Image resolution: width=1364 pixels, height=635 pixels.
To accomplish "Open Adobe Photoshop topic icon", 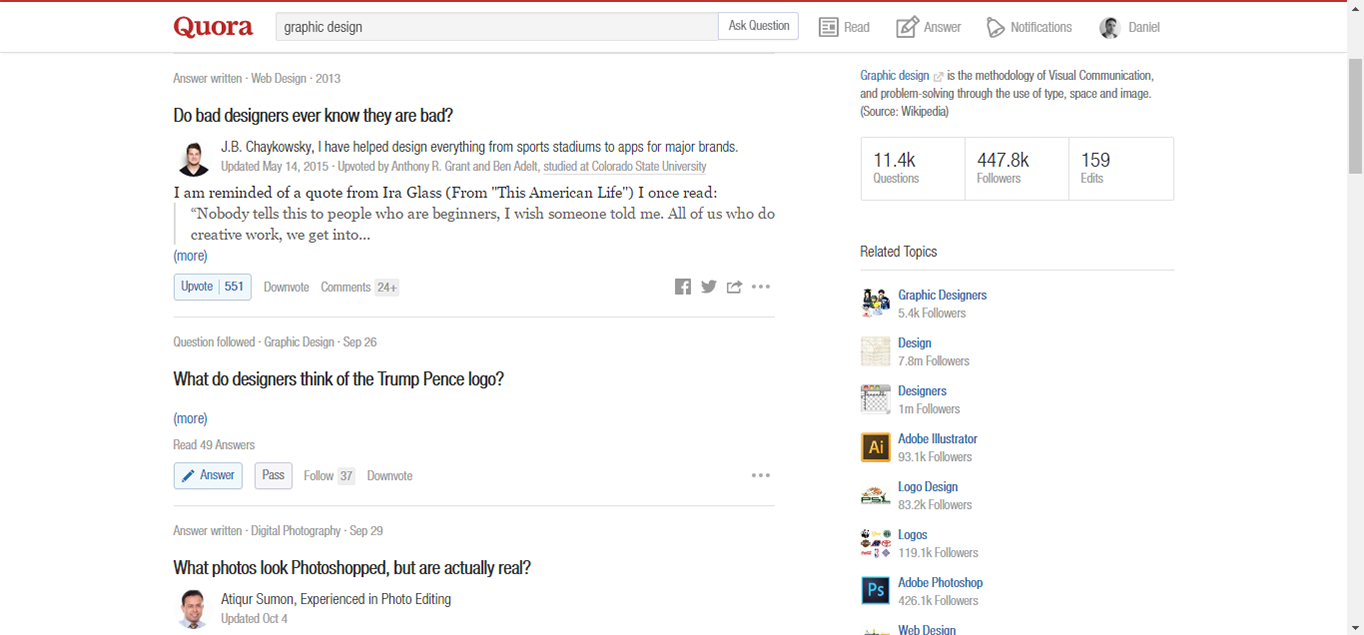I will (876, 591).
